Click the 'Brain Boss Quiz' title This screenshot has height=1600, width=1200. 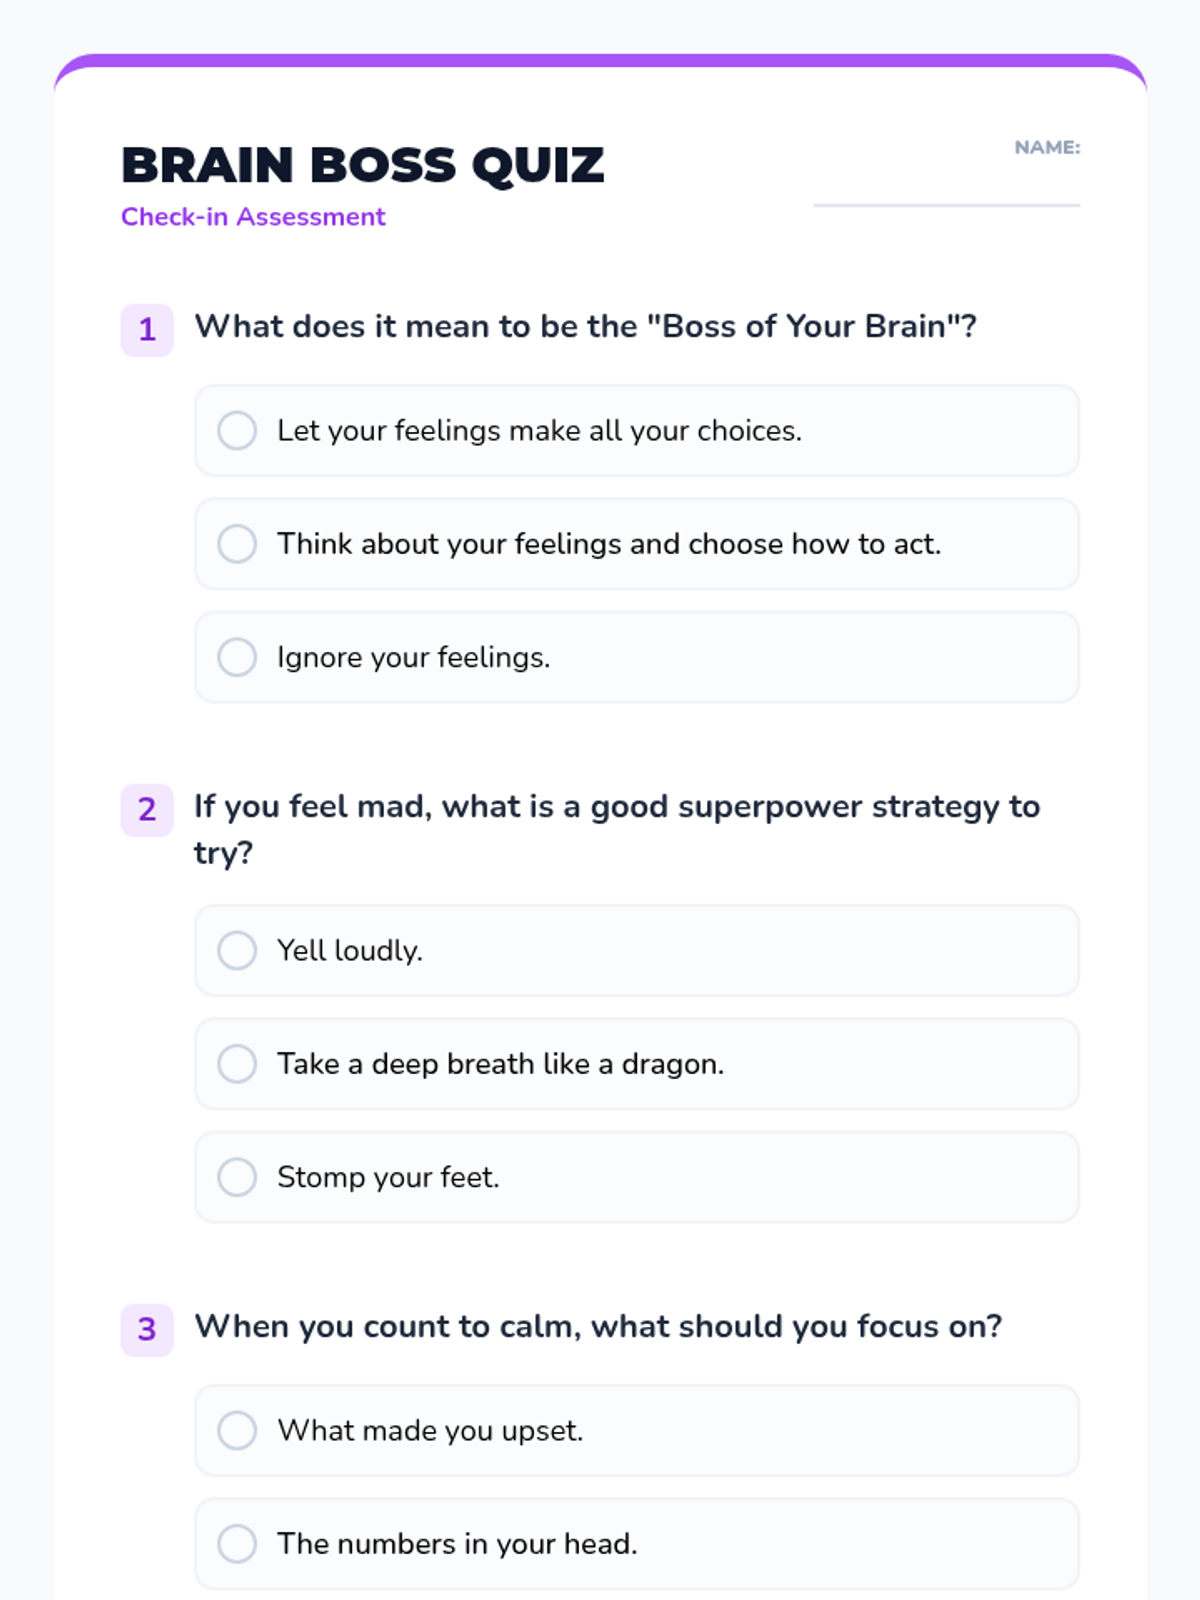coord(363,165)
